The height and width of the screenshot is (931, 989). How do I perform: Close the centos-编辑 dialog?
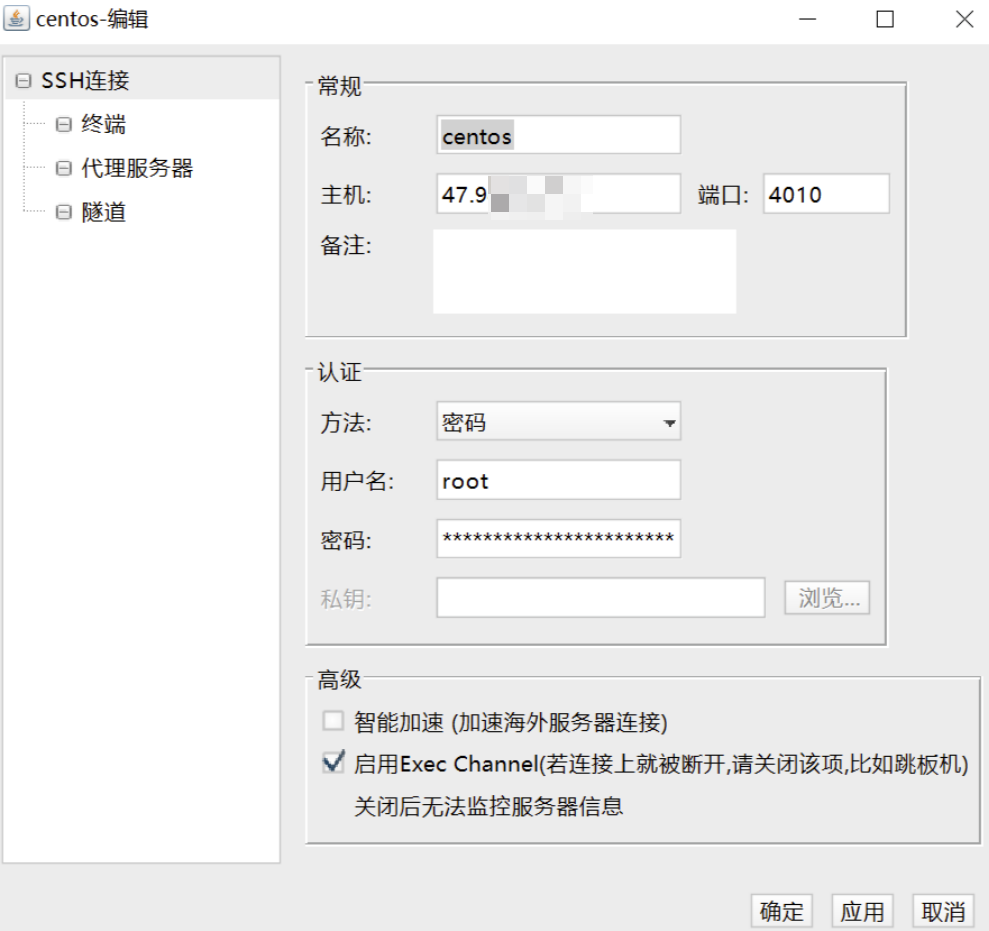point(964,19)
